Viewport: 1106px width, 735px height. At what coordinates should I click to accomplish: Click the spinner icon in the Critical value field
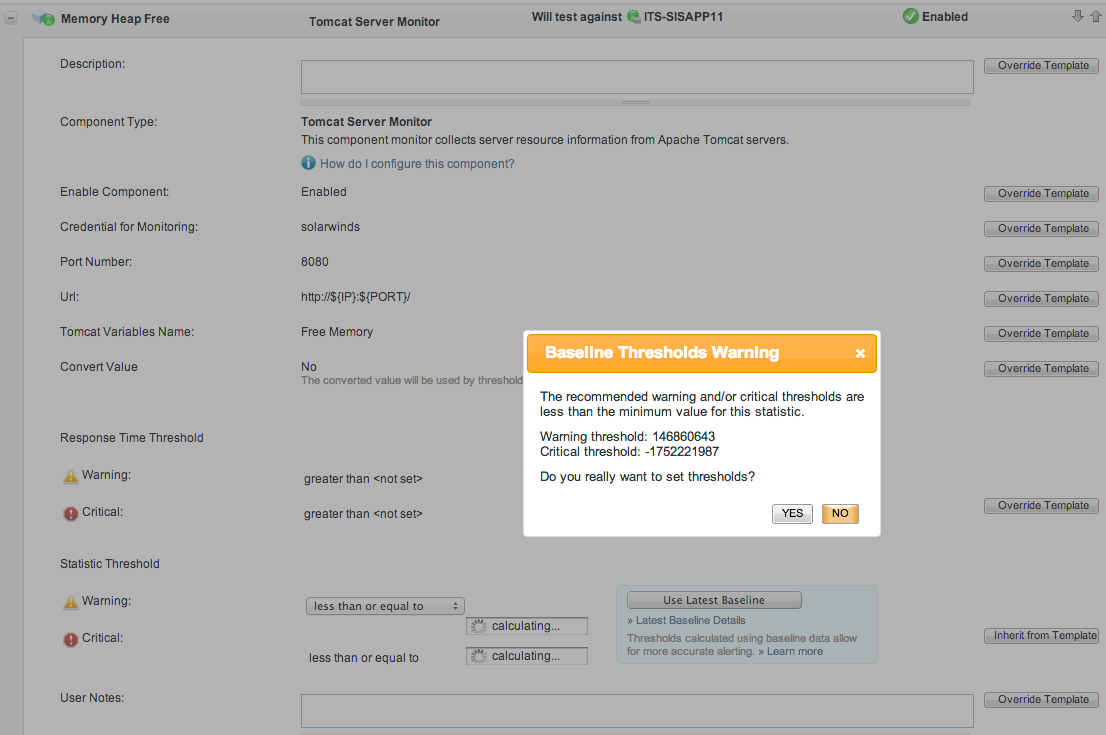pyautogui.click(x=479, y=656)
